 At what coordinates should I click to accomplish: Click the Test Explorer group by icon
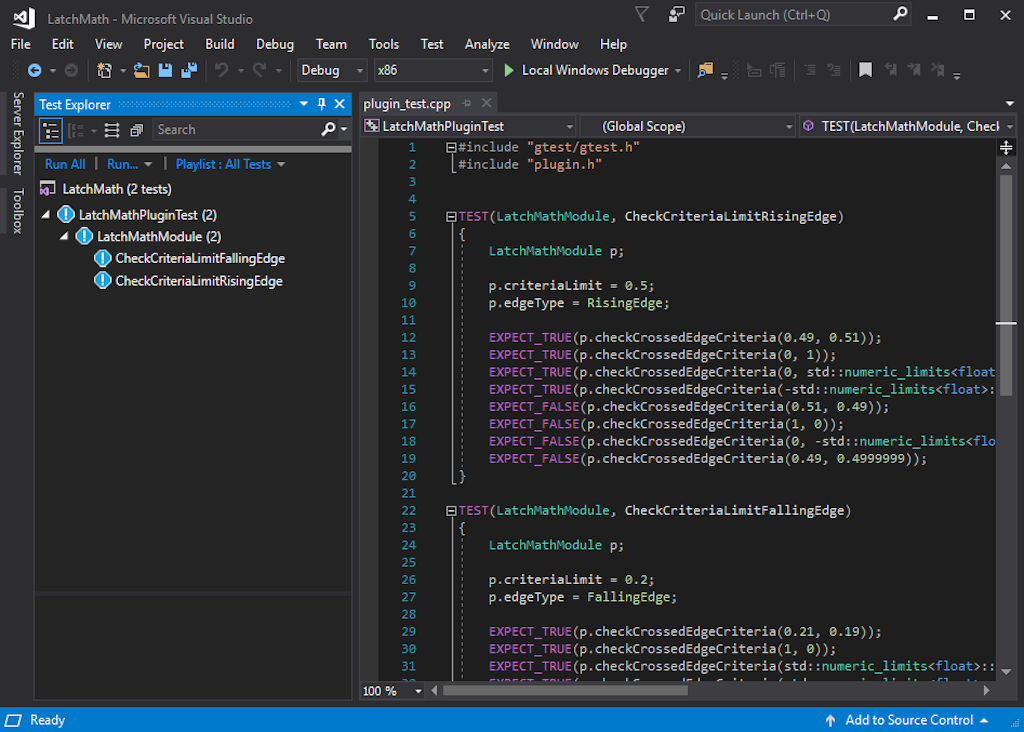click(76, 130)
